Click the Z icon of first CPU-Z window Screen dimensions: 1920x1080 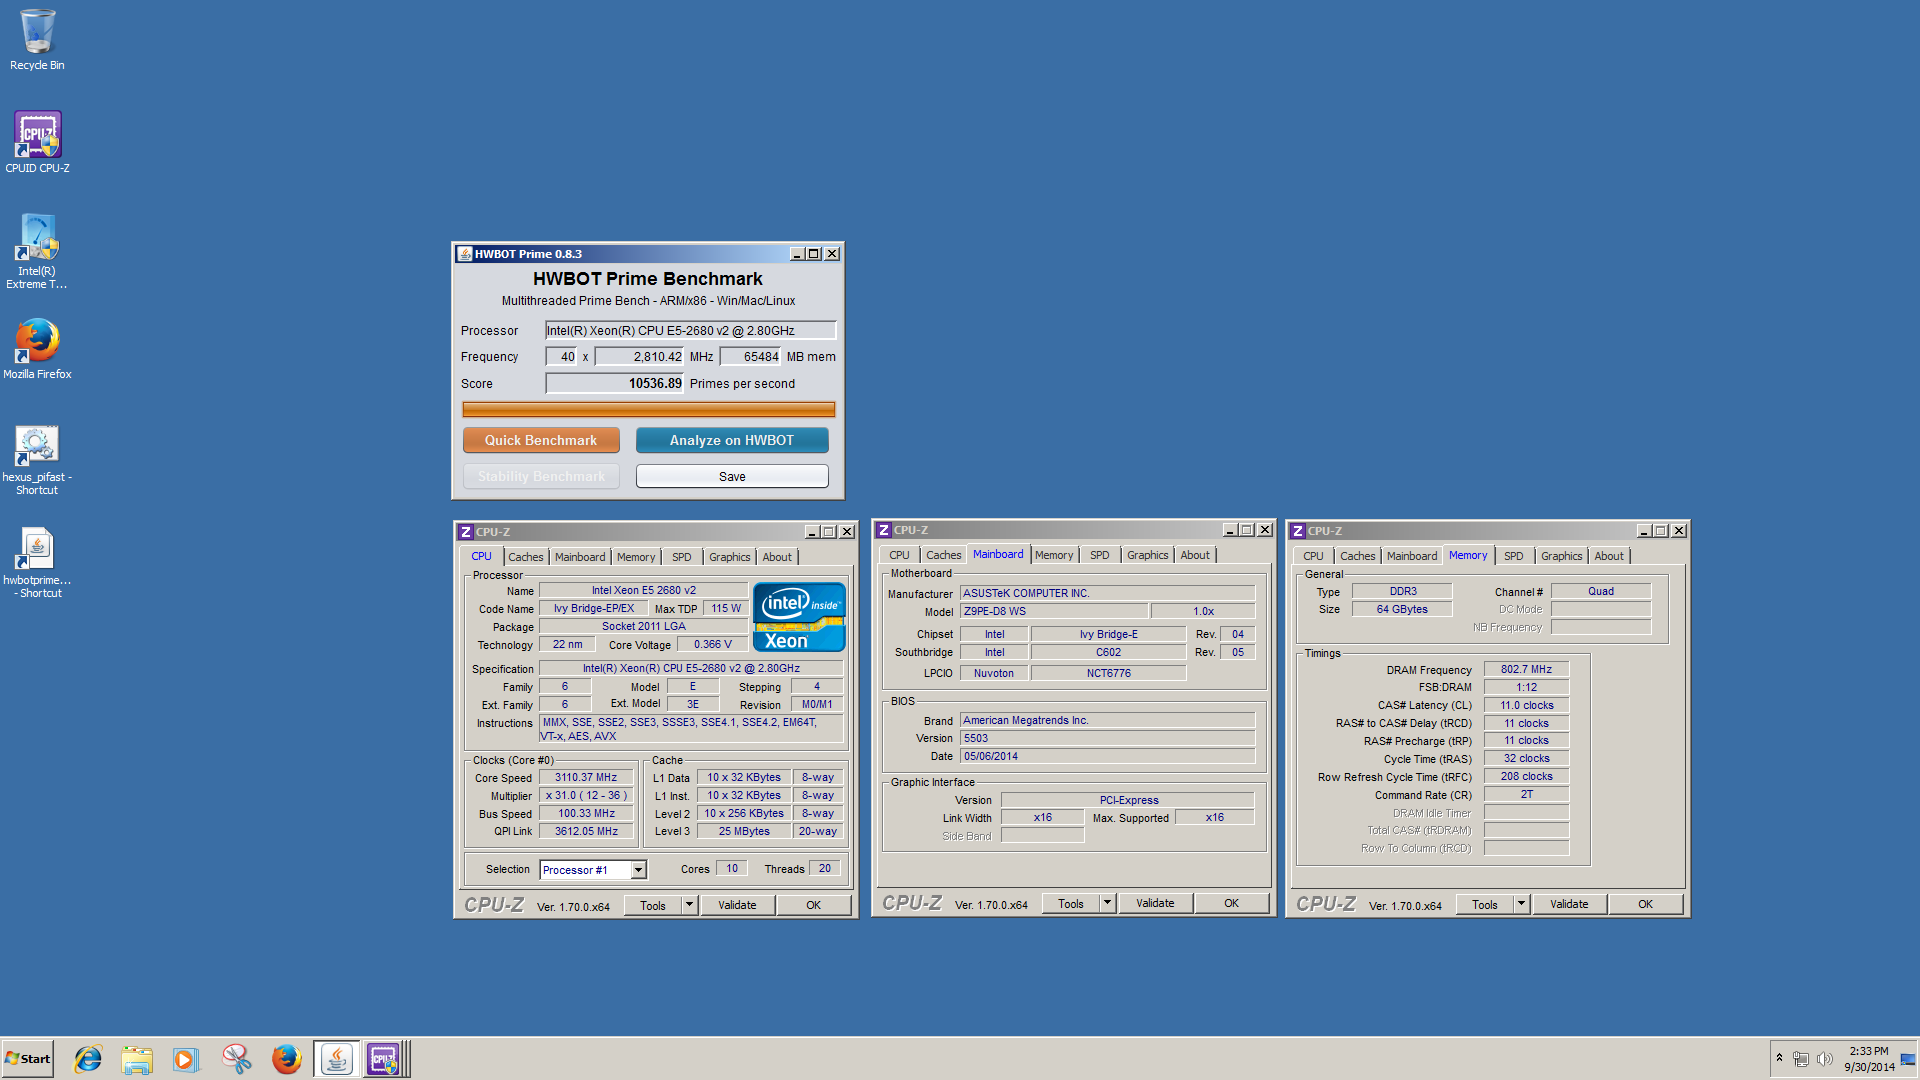click(466, 532)
